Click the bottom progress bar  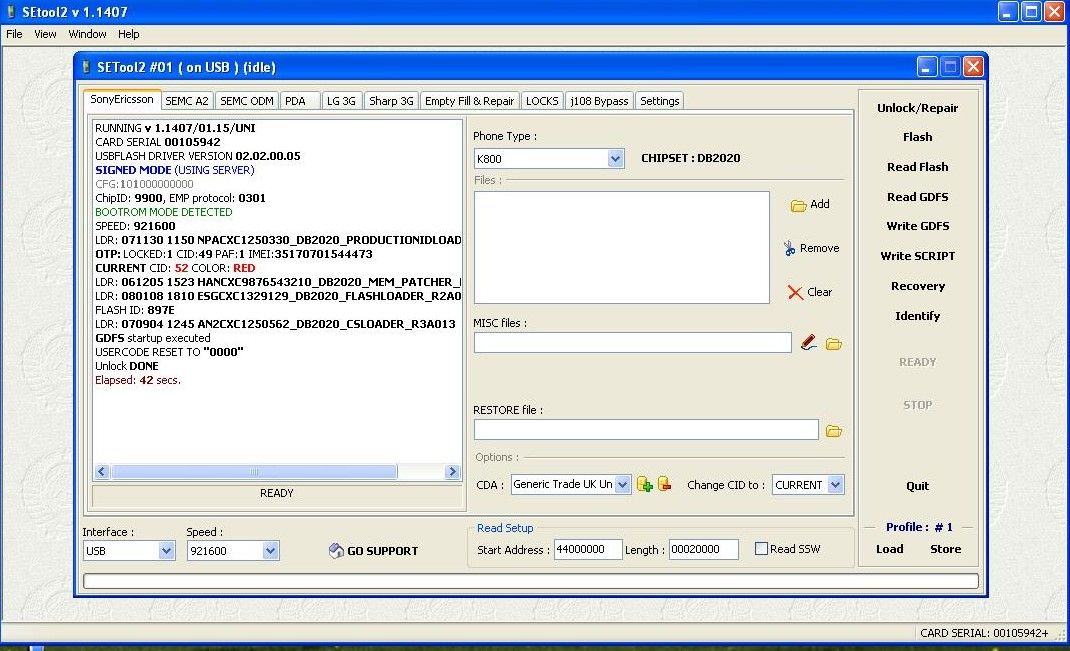(x=531, y=581)
